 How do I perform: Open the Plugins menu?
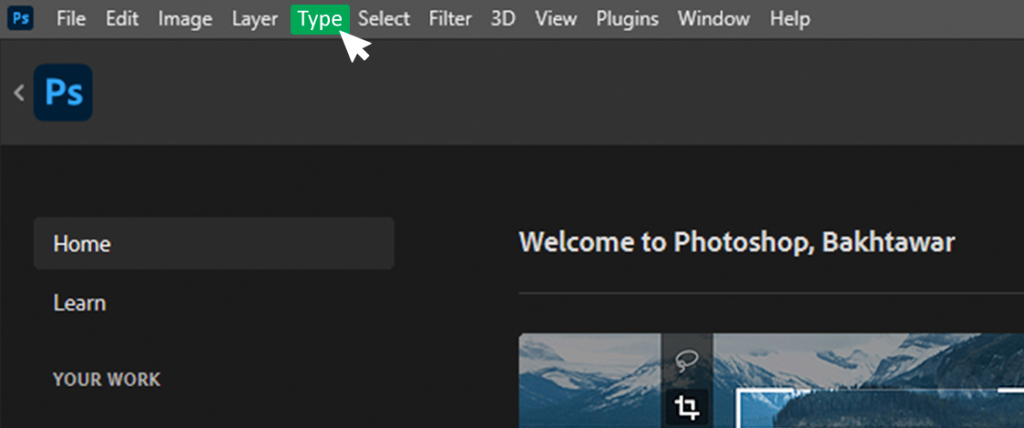pyautogui.click(x=627, y=19)
